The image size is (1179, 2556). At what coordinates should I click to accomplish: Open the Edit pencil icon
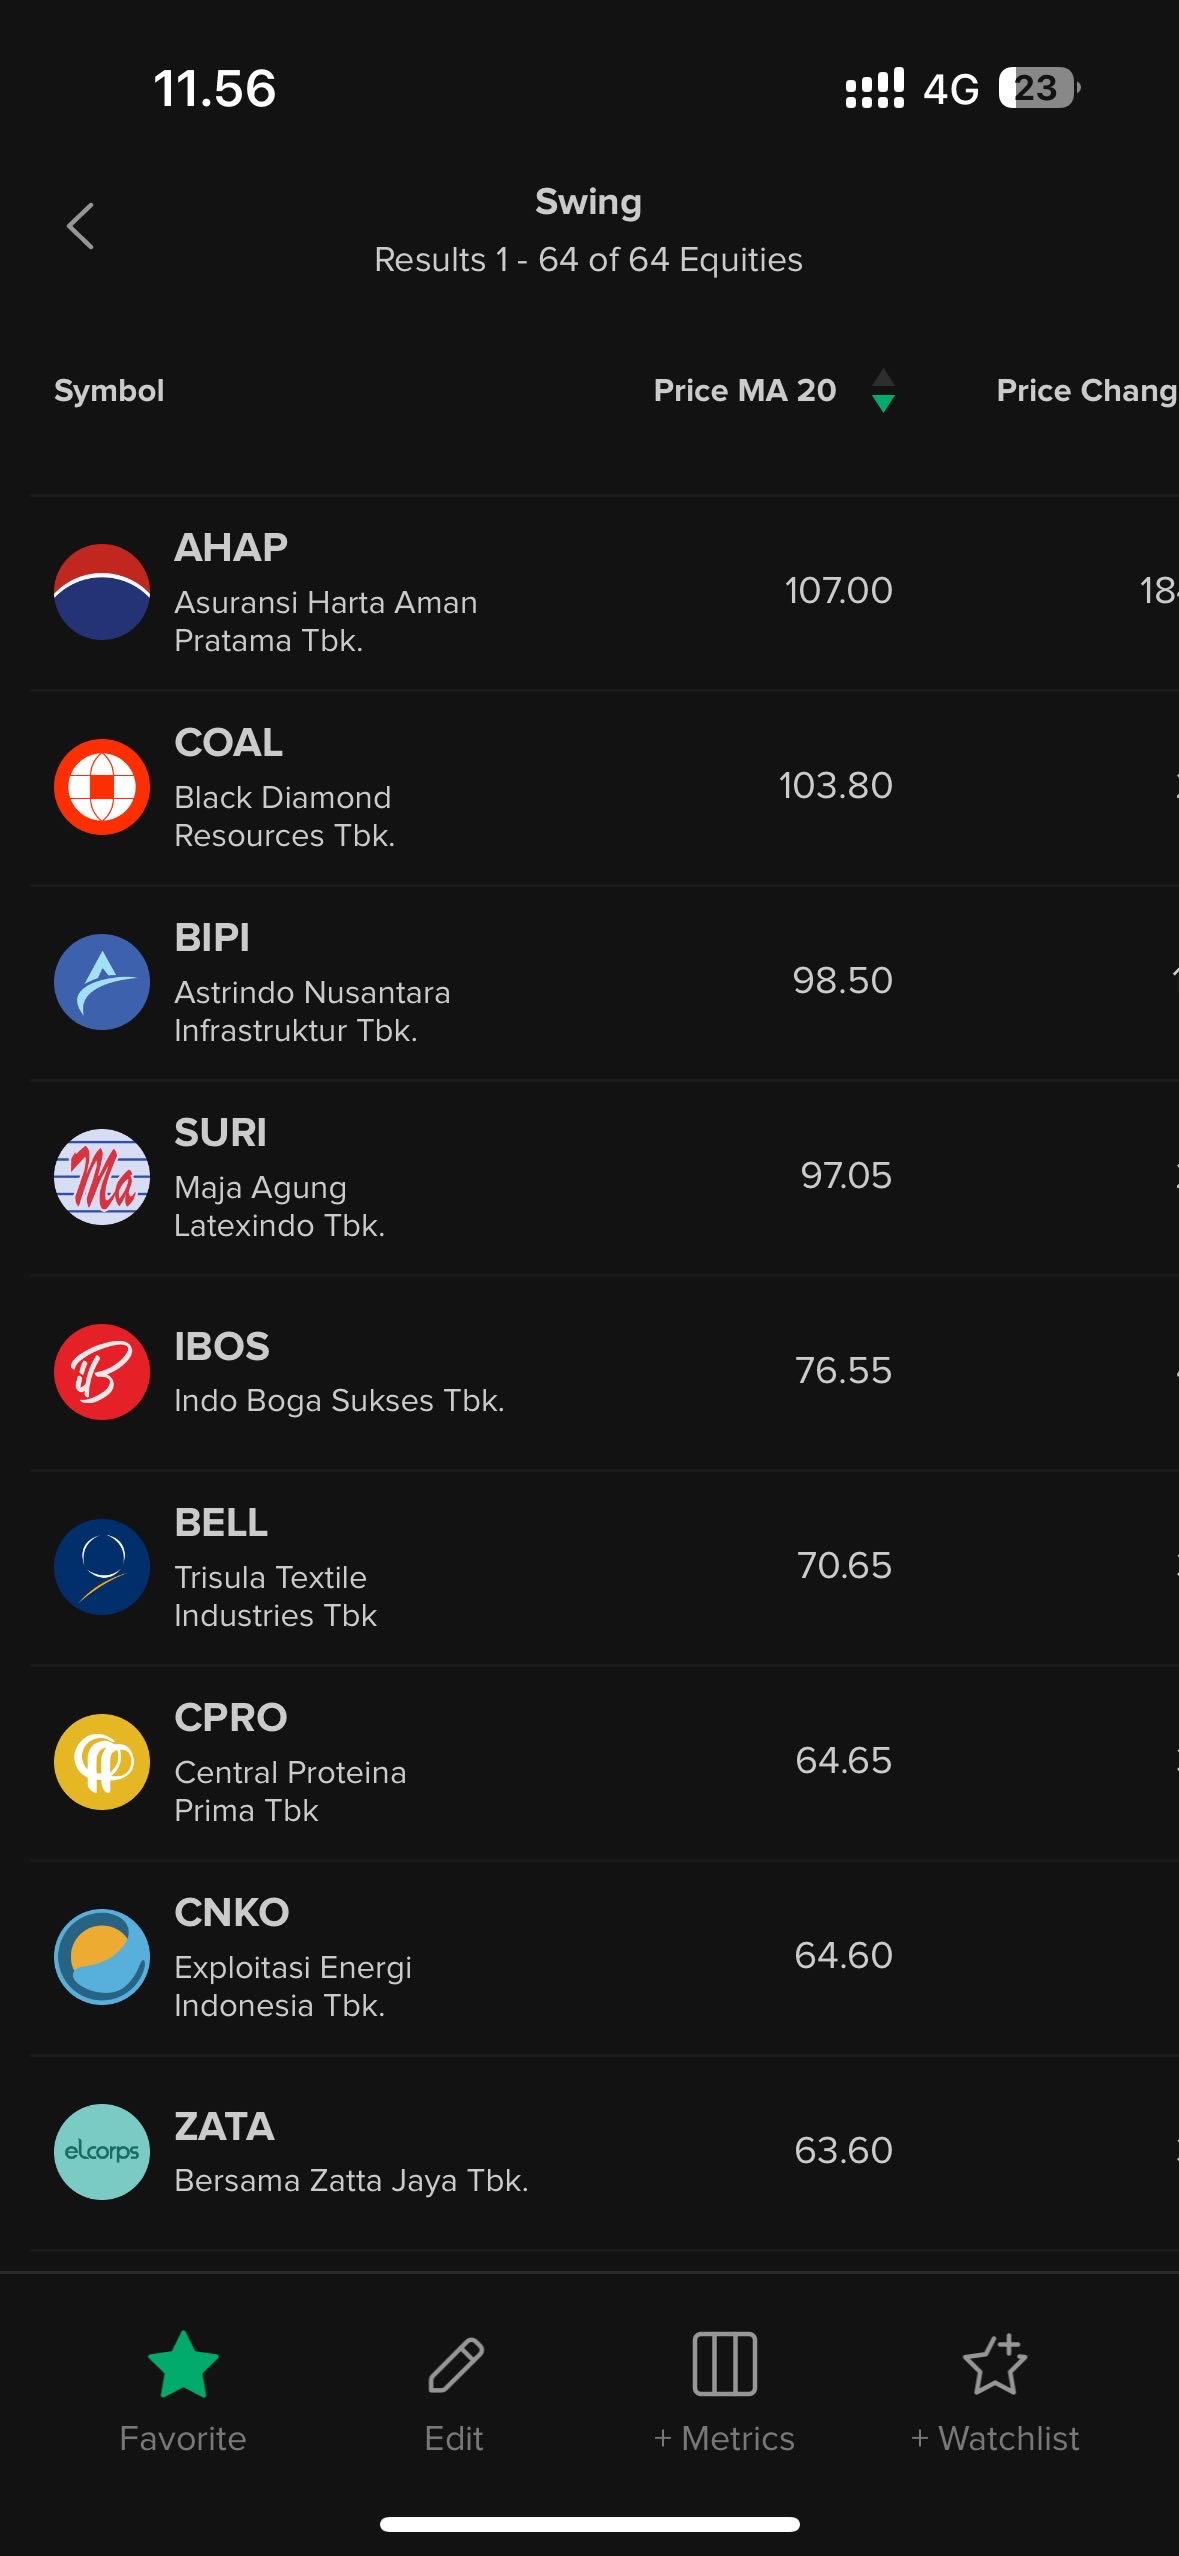[x=455, y=2365]
